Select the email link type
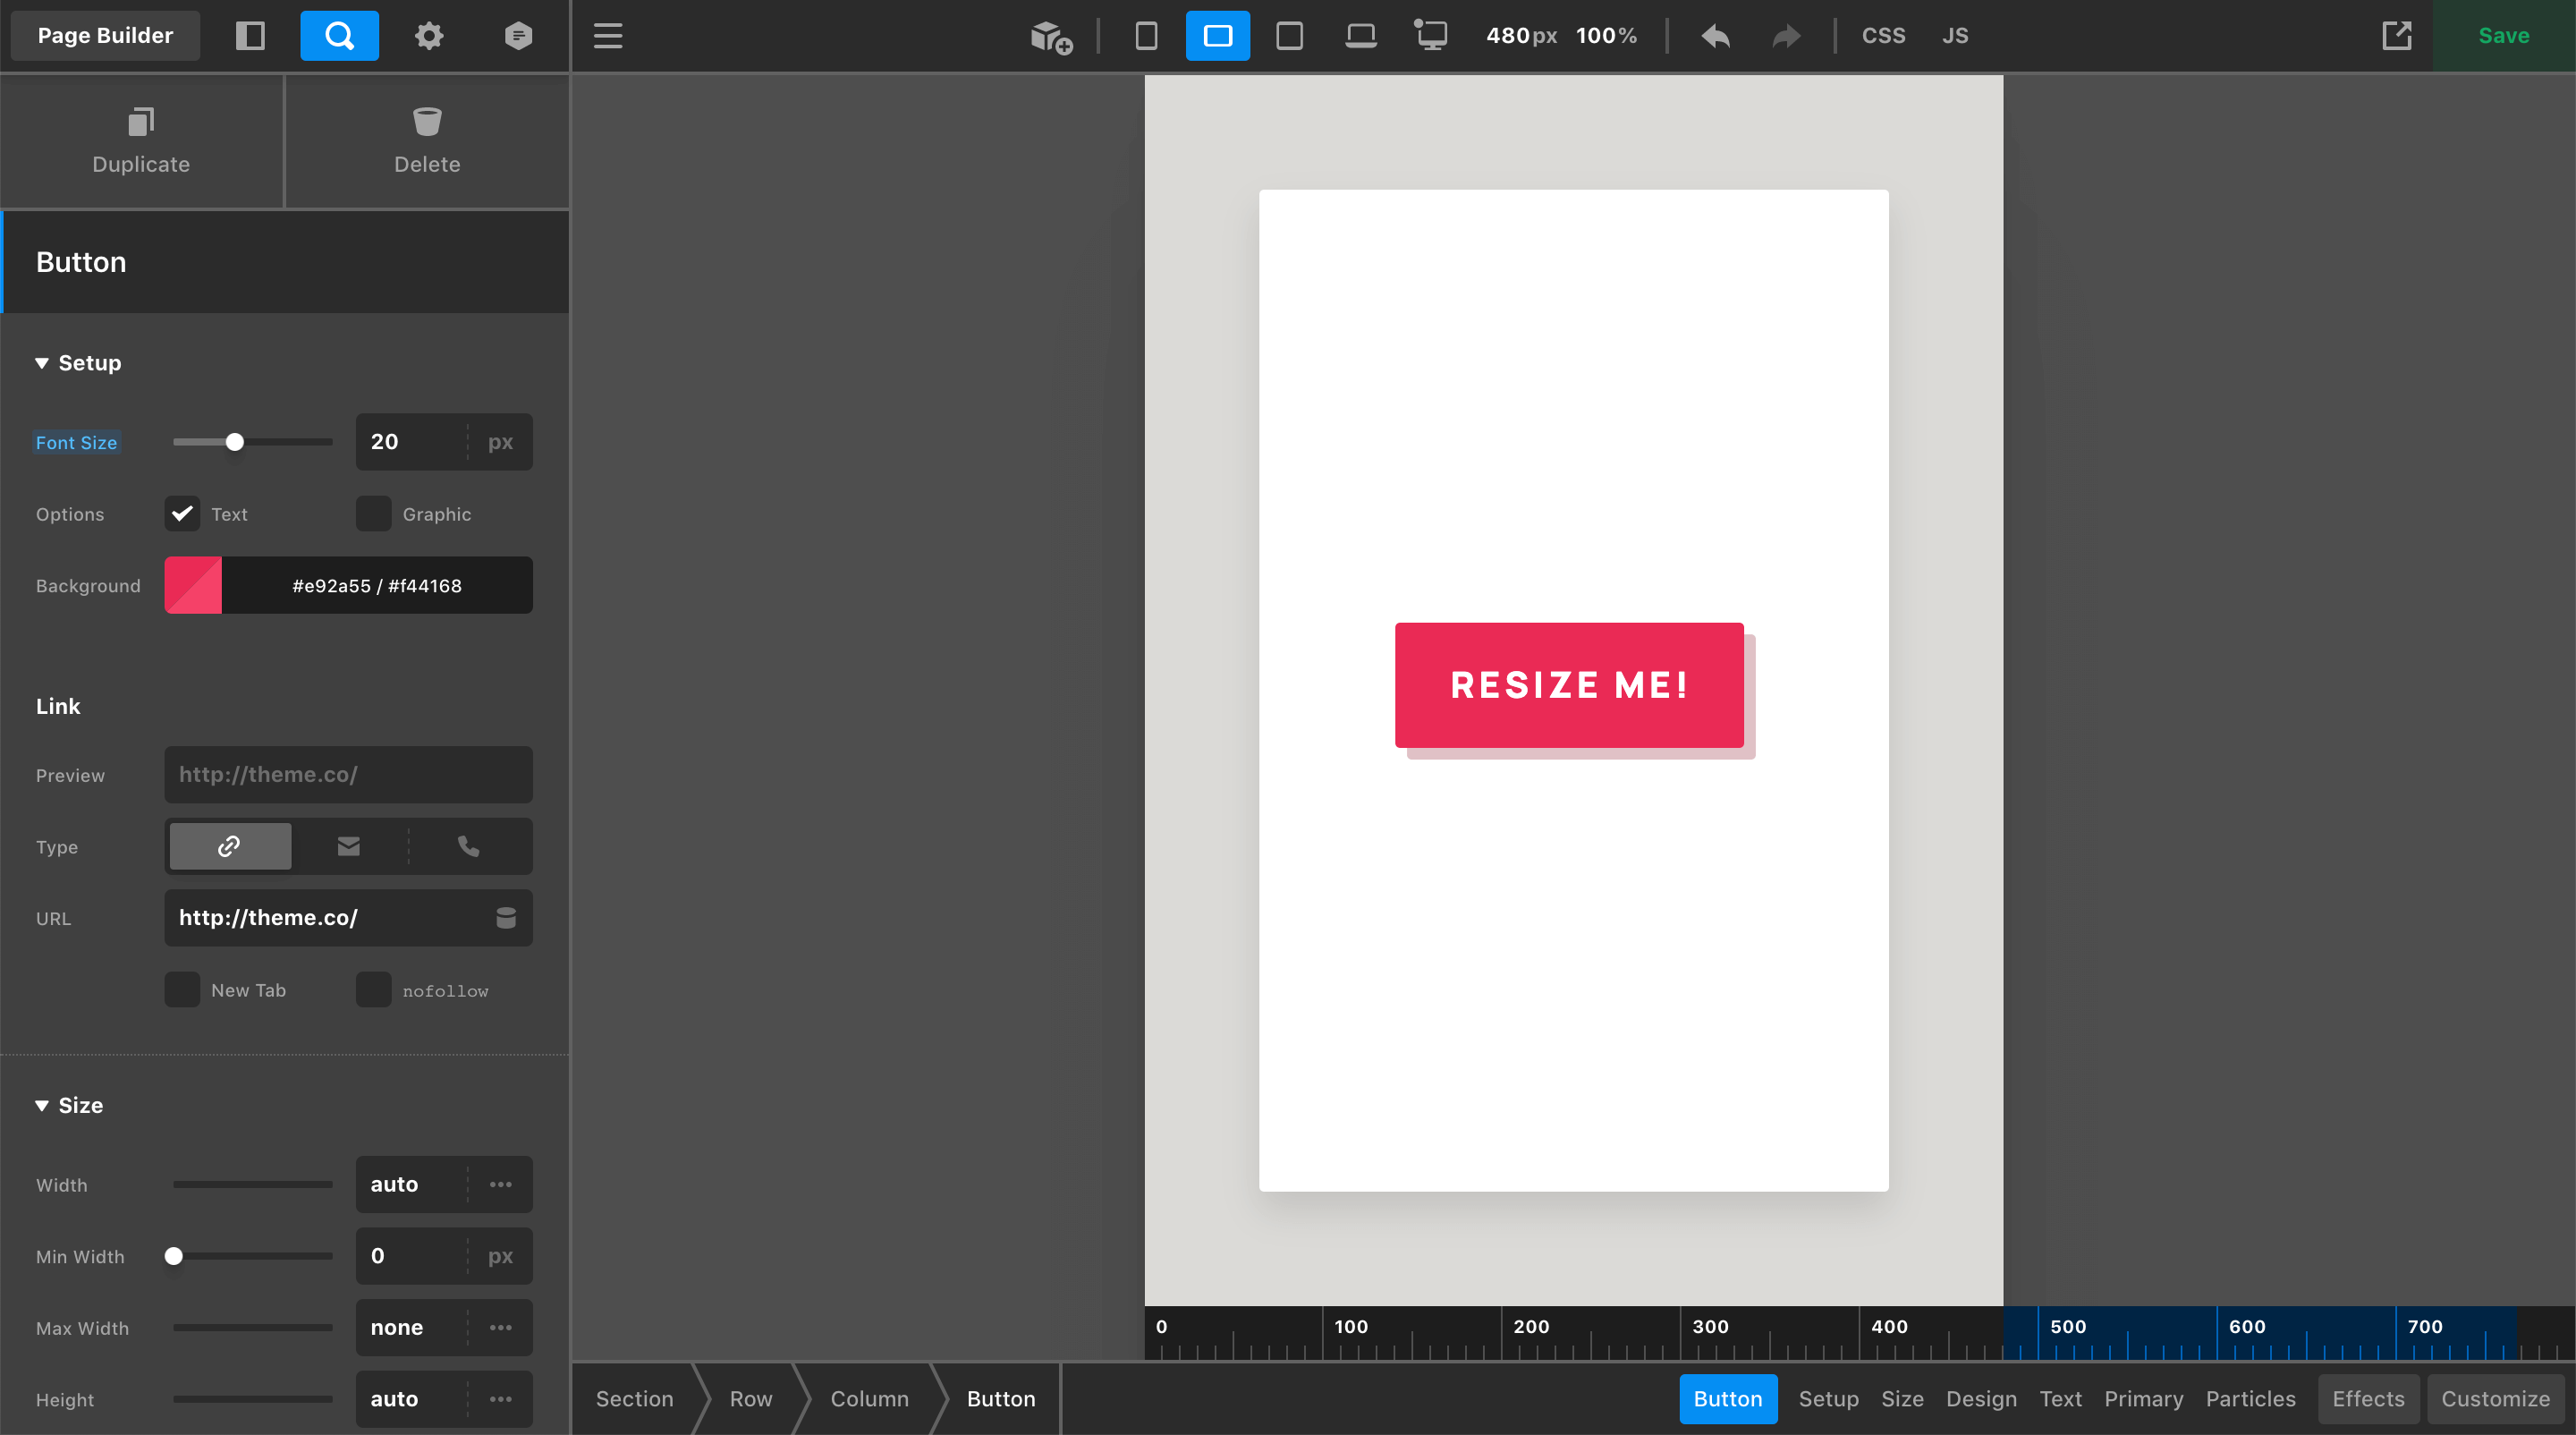Image resolution: width=2576 pixels, height=1435 pixels. point(348,846)
